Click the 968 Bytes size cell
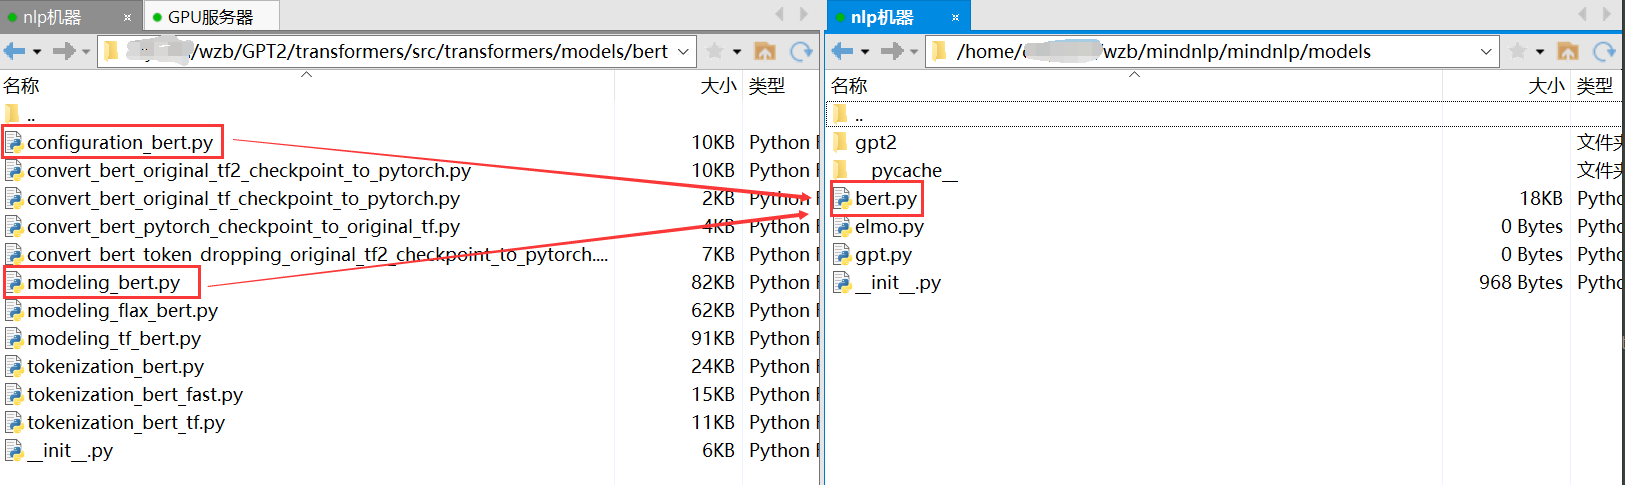Image resolution: width=1625 pixels, height=485 pixels. tap(1520, 283)
